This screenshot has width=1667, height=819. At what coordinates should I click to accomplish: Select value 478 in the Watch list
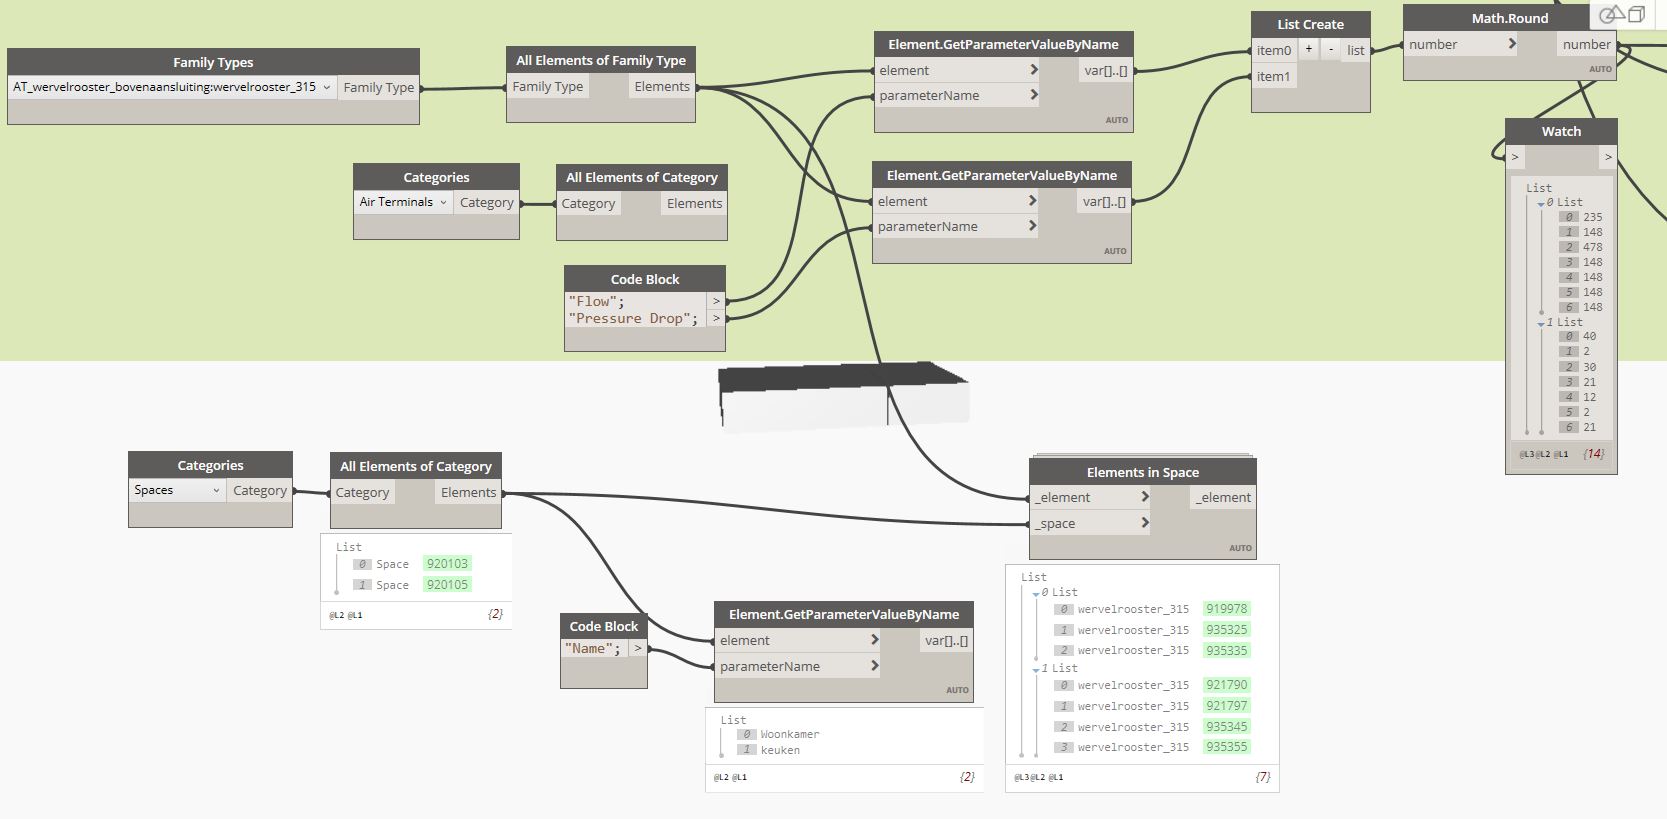click(1593, 247)
